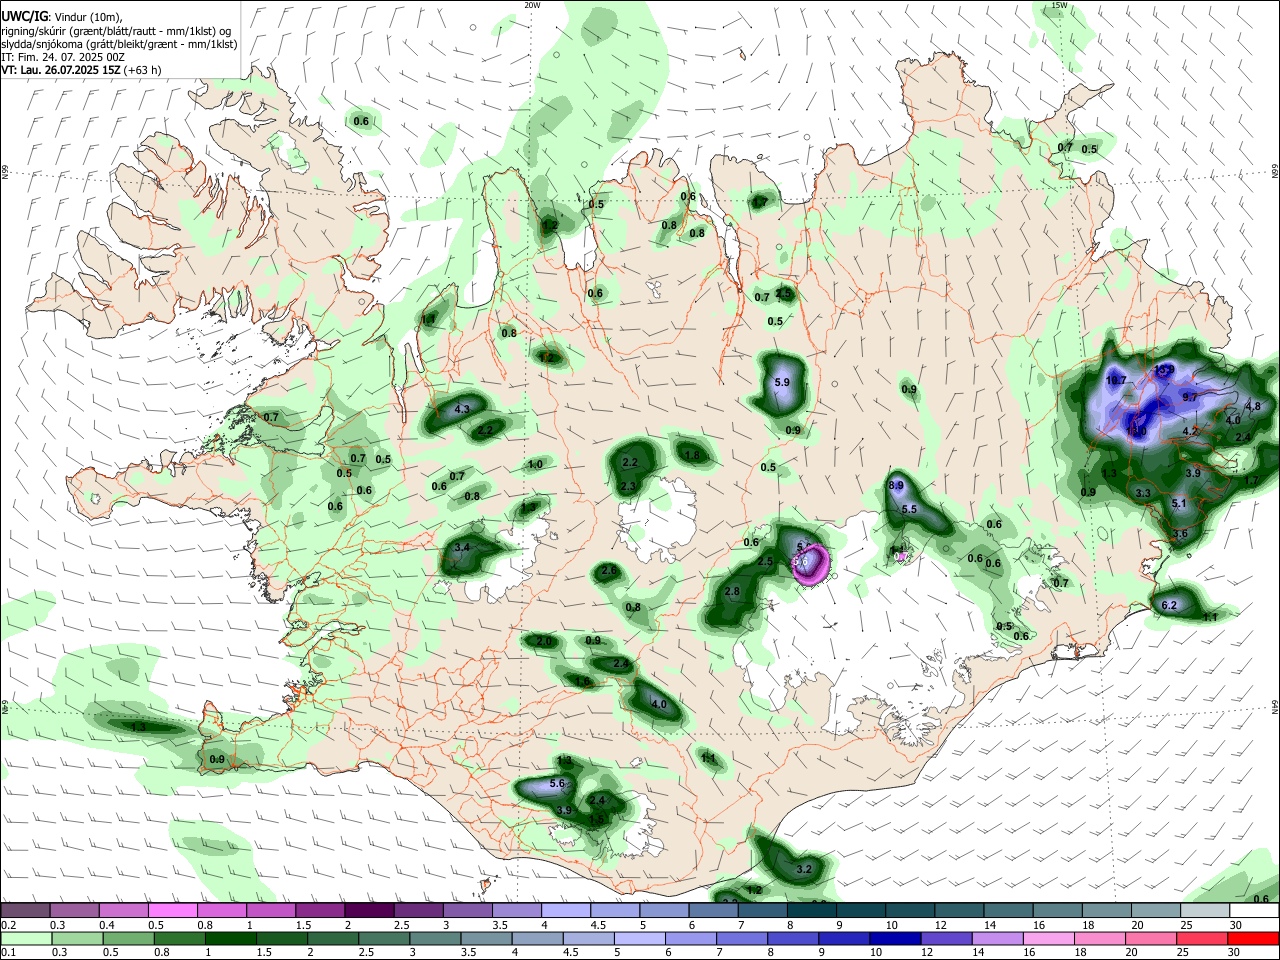Click the '20W' longitude label
1280x960 pixels.
(x=532, y=5)
